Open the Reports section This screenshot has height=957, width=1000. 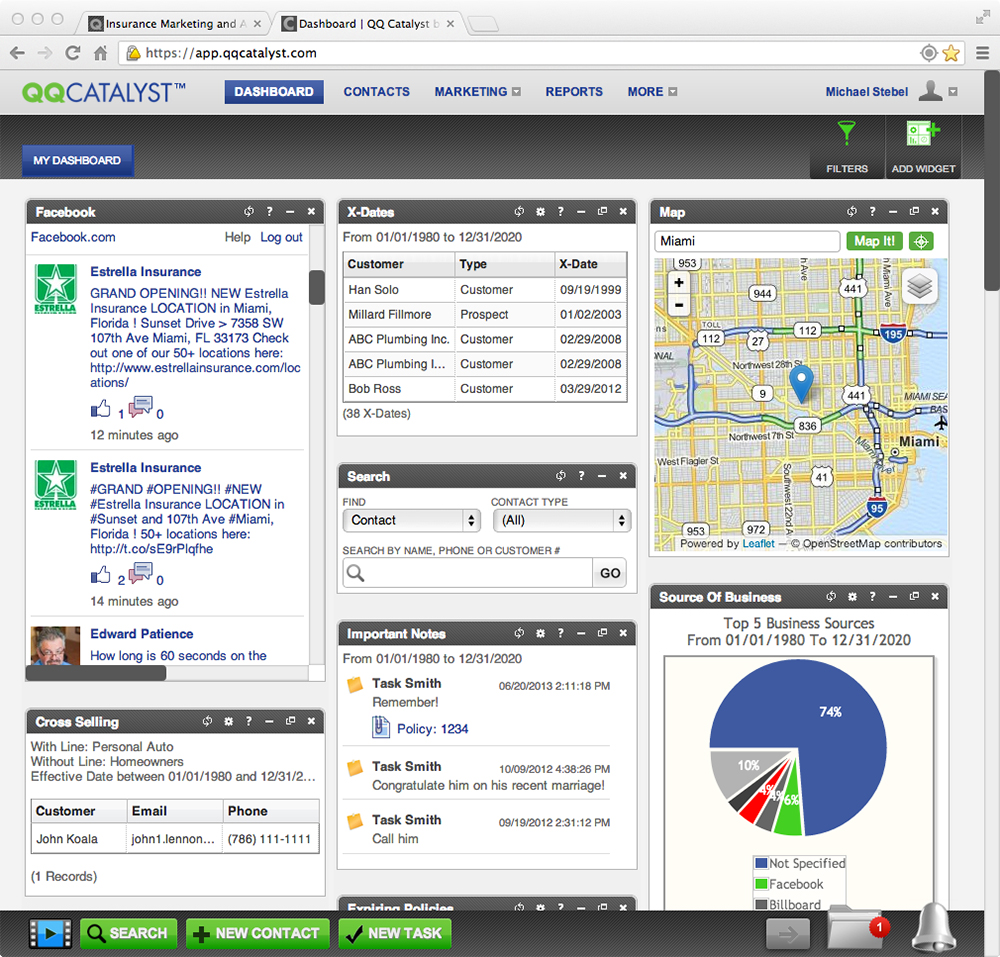pos(573,92)
